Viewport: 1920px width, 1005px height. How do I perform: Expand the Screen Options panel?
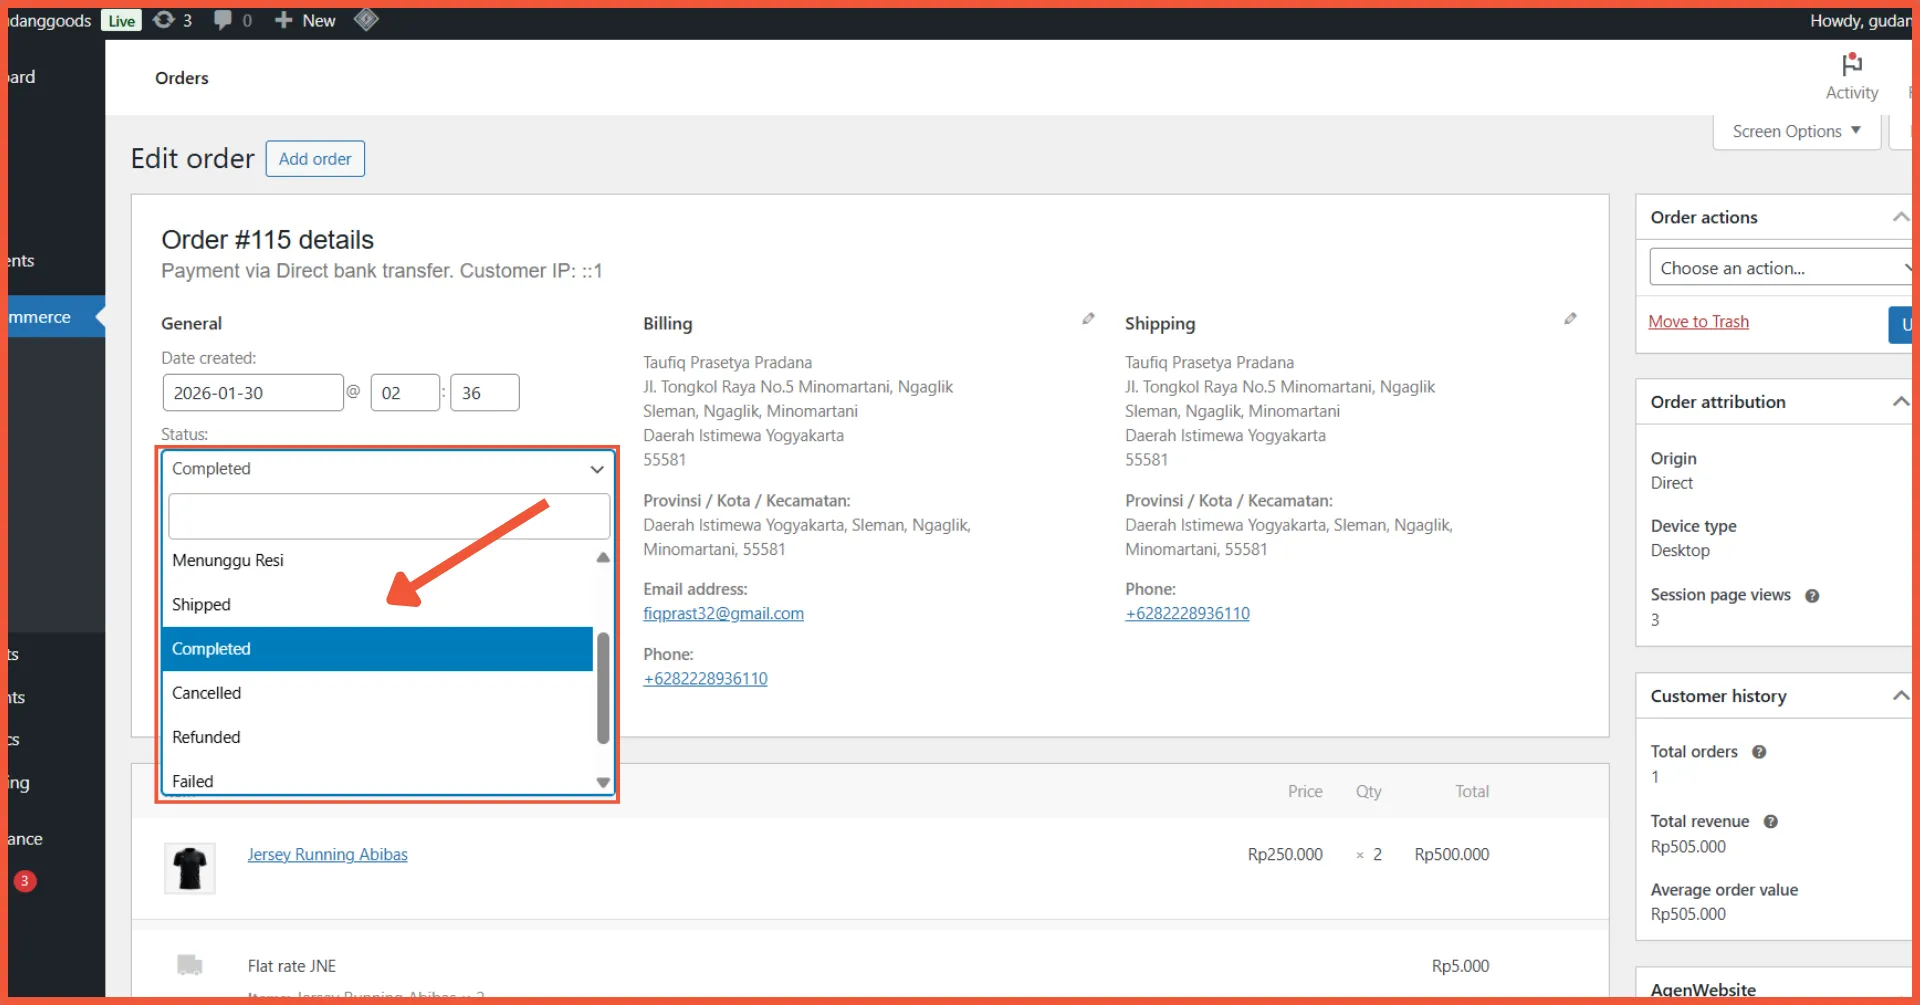point(1796,131)
